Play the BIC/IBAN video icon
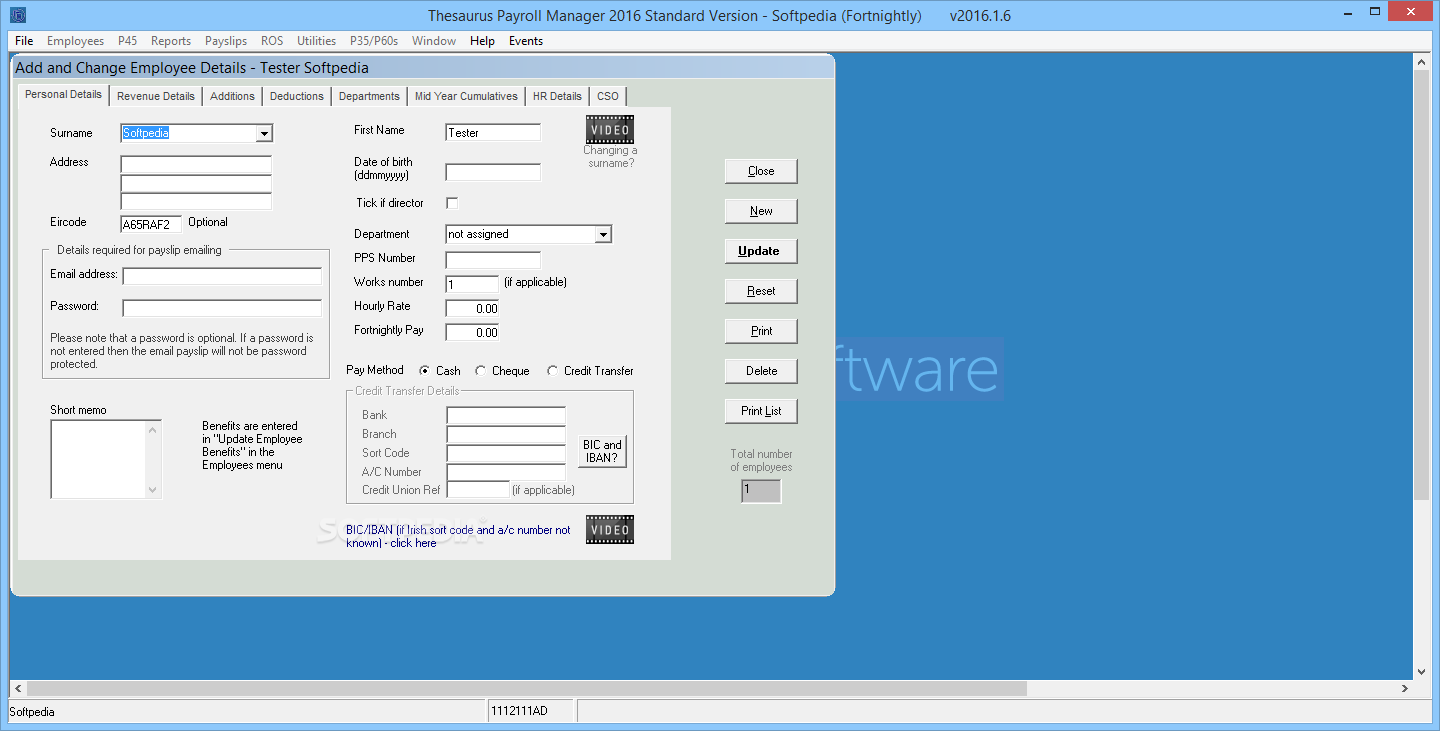The width and height of the screenshot is (1440, 731). click(x=610, y=530)
